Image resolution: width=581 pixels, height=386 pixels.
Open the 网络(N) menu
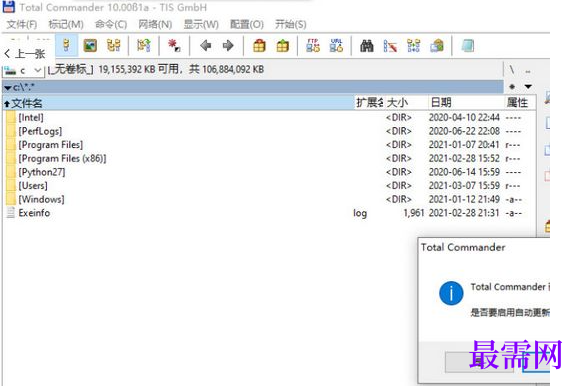tap(155, 24)
